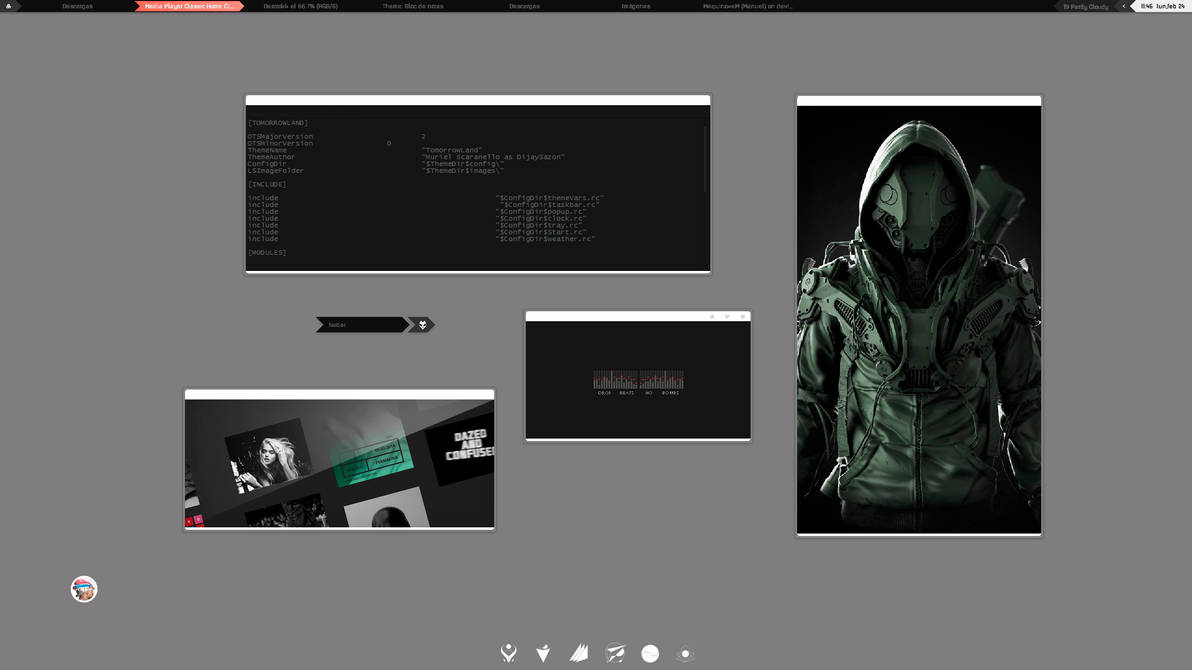Switch to Media Player Classic Home Cinema task
The width and height of the screenshot is (1192, 670).
click(x=189, y=6)
